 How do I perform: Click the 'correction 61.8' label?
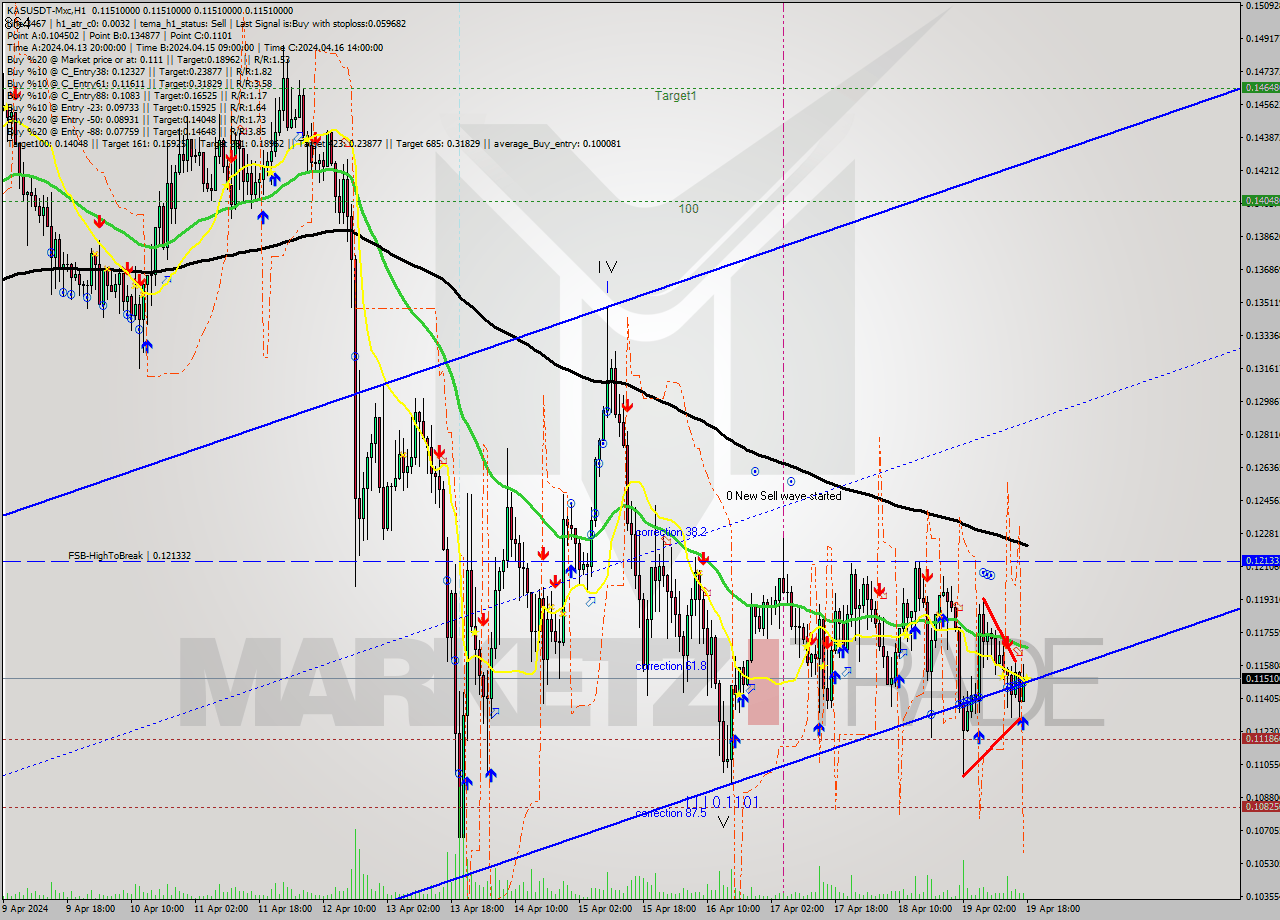pyautogui.click(x=672, y=666)
